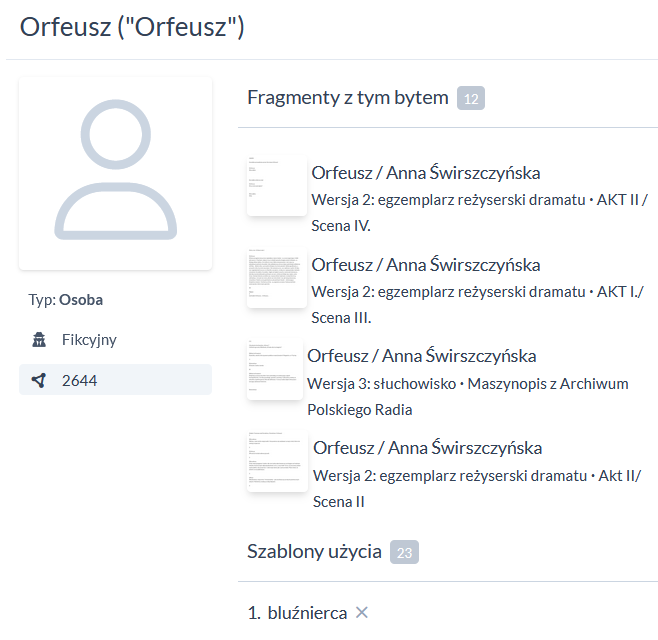Click the Fikcyjny label
658x640 pixels.
click(x=89, y=340)
